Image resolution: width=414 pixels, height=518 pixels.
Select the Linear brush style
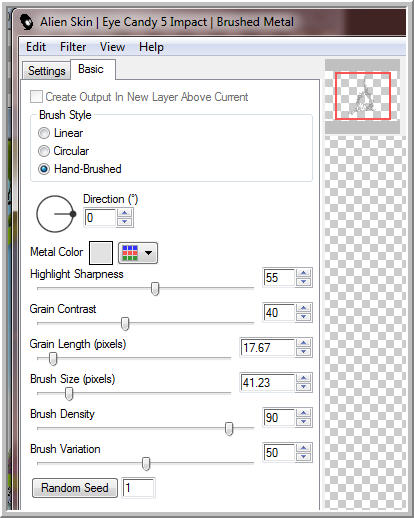coord(44,133)
